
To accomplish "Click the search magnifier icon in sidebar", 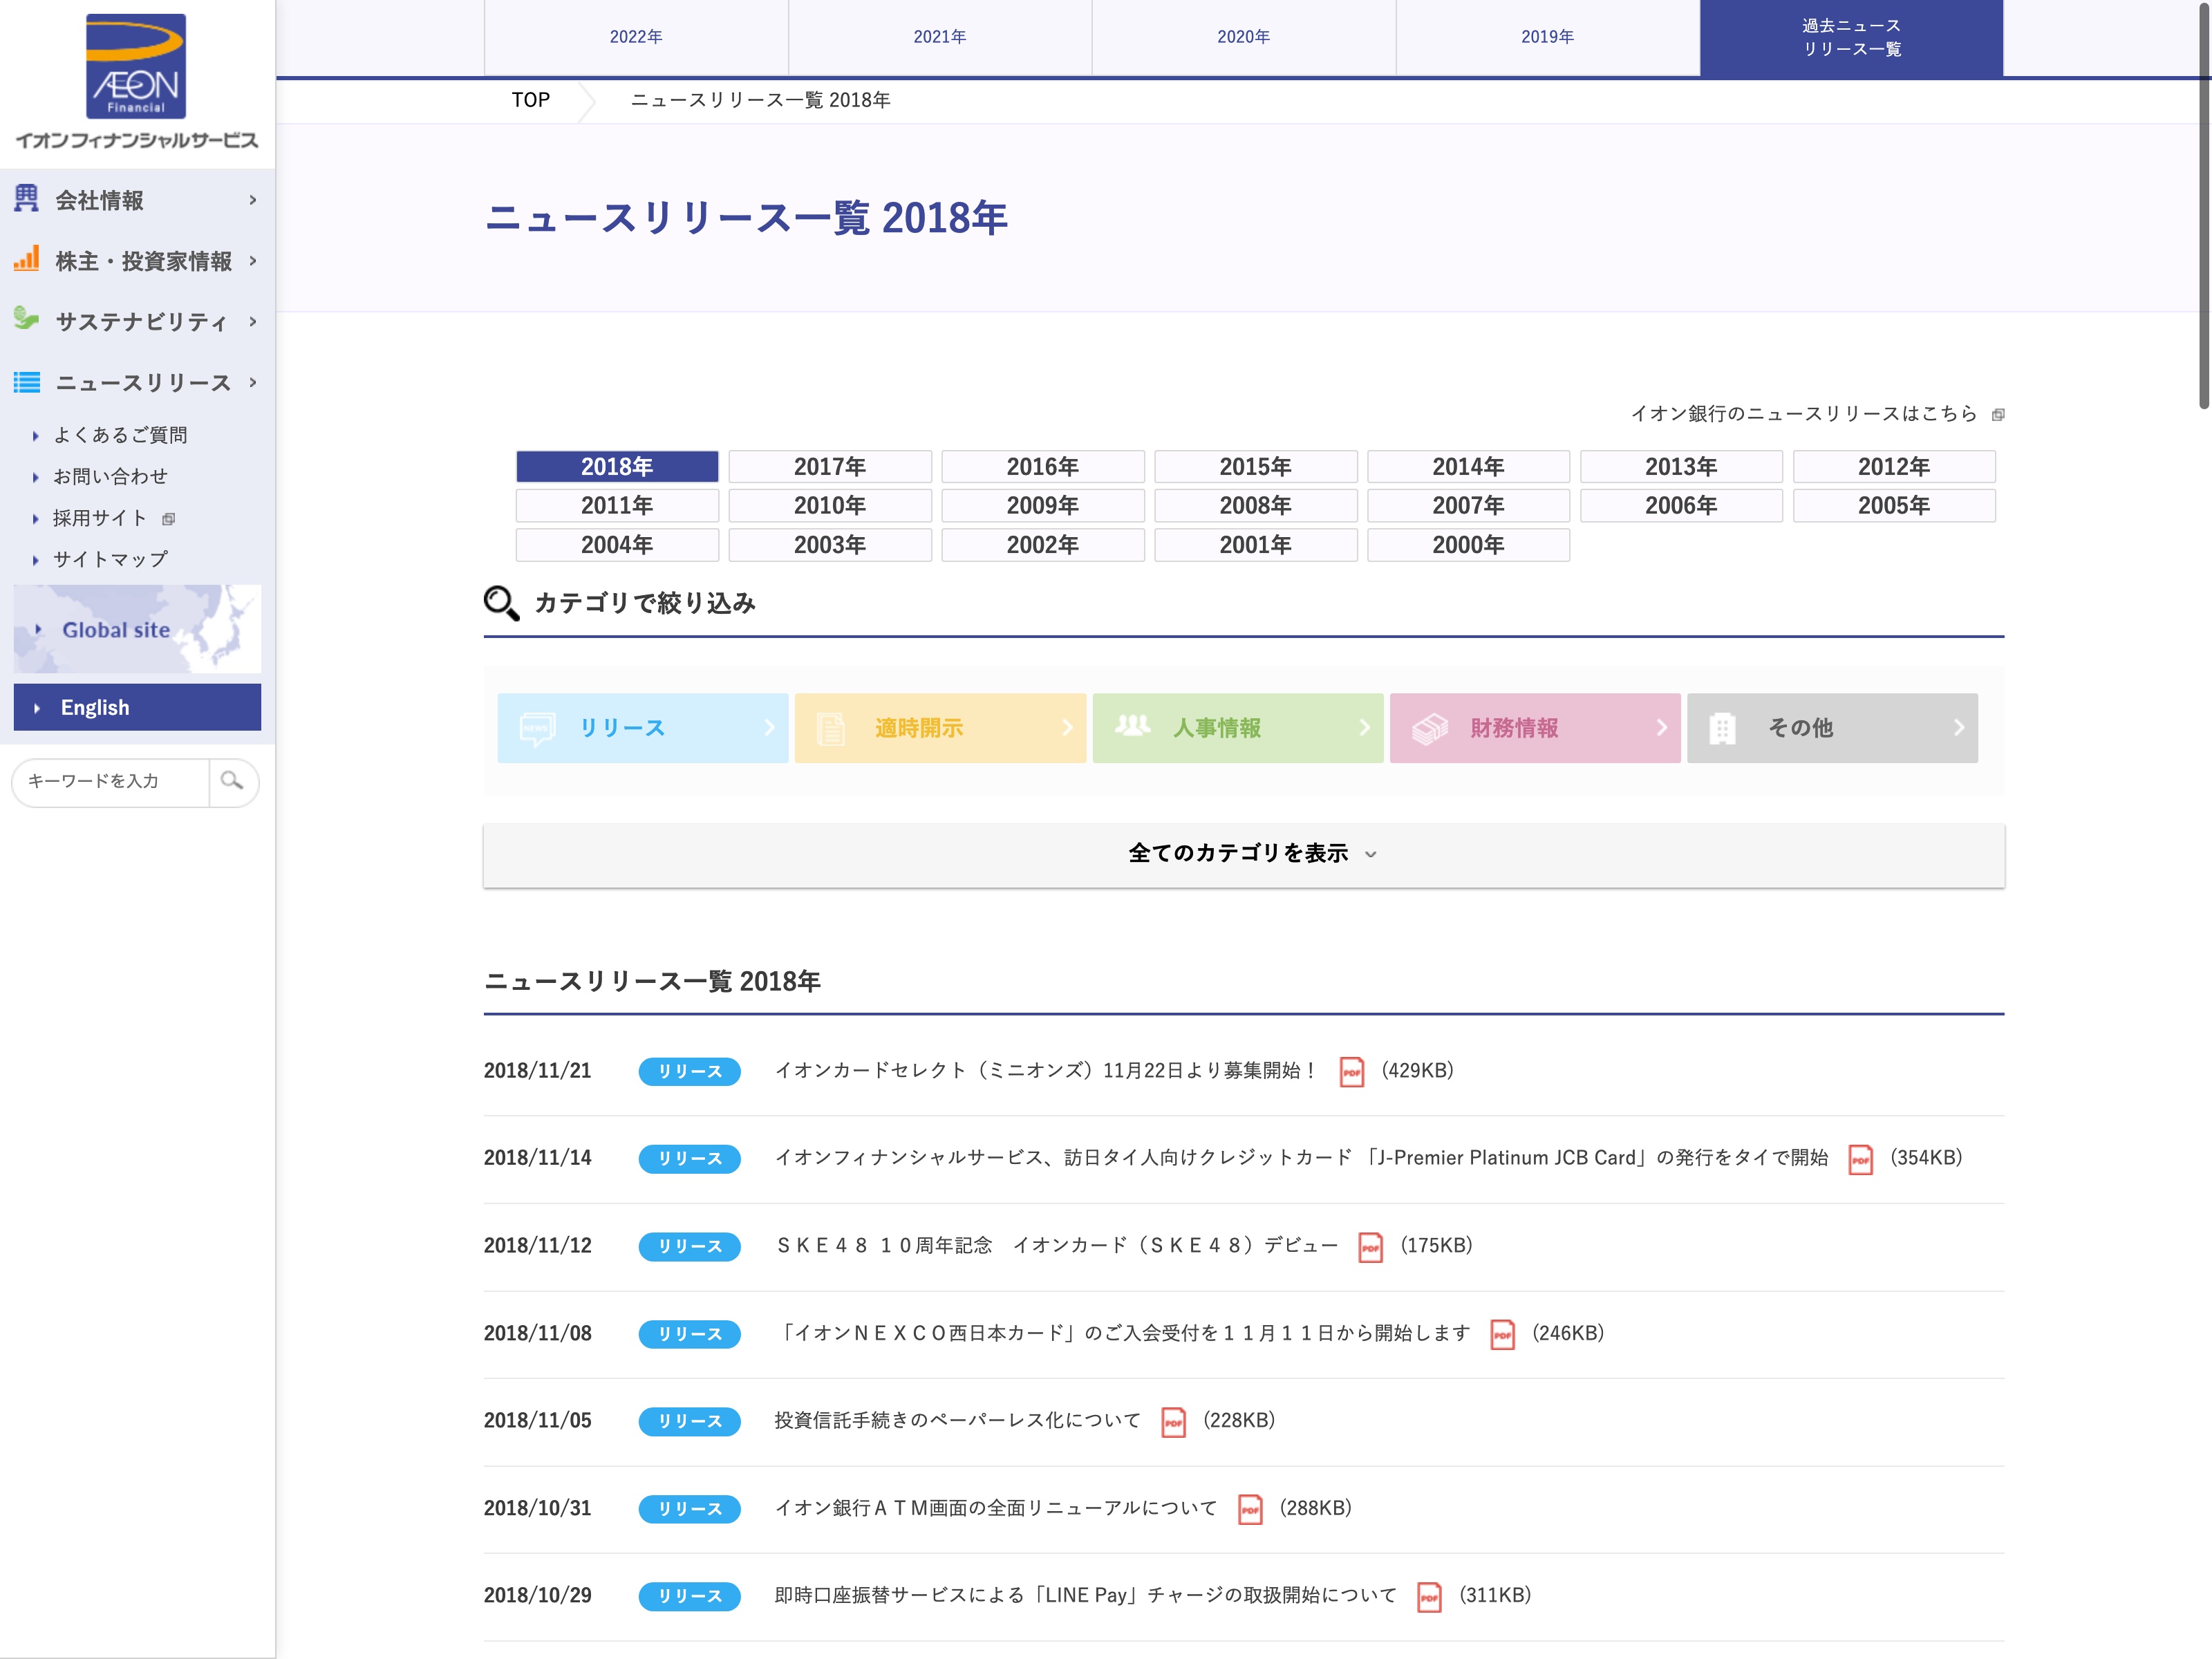I will 232,781.
